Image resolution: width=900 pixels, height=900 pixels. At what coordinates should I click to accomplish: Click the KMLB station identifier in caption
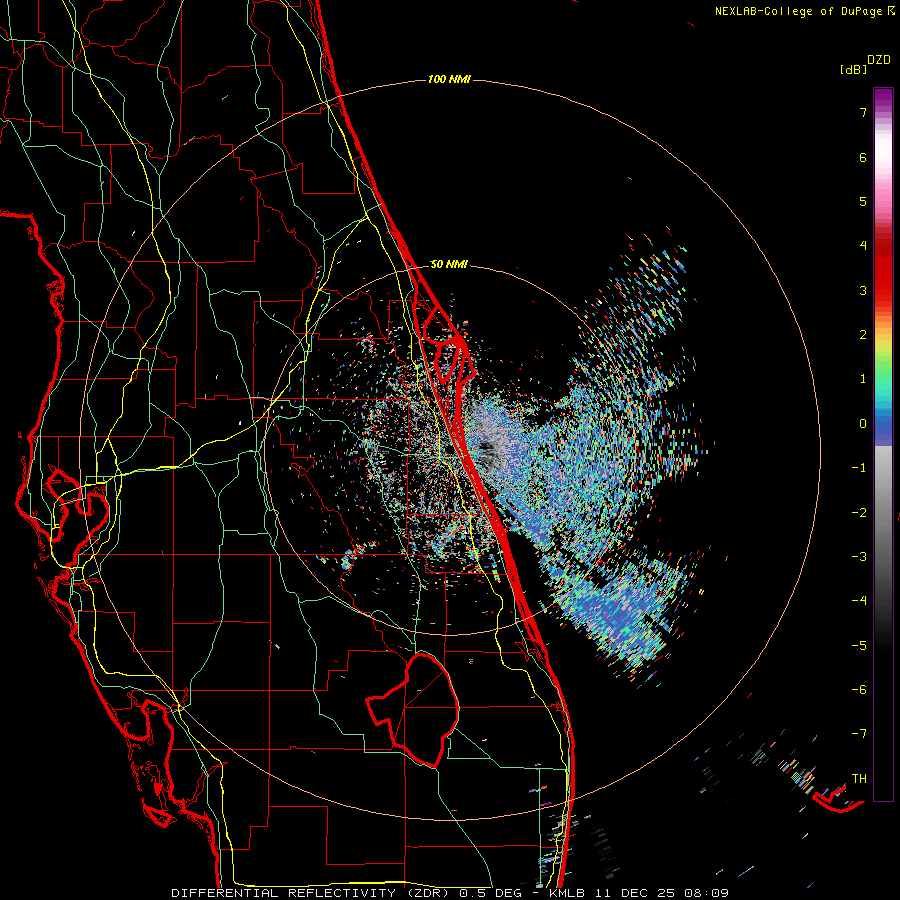pyautogui.click(x=569, y=893)
